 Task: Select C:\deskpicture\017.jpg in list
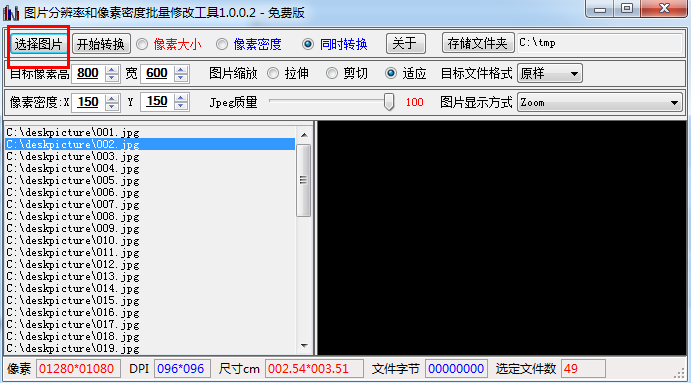point(150,324)
